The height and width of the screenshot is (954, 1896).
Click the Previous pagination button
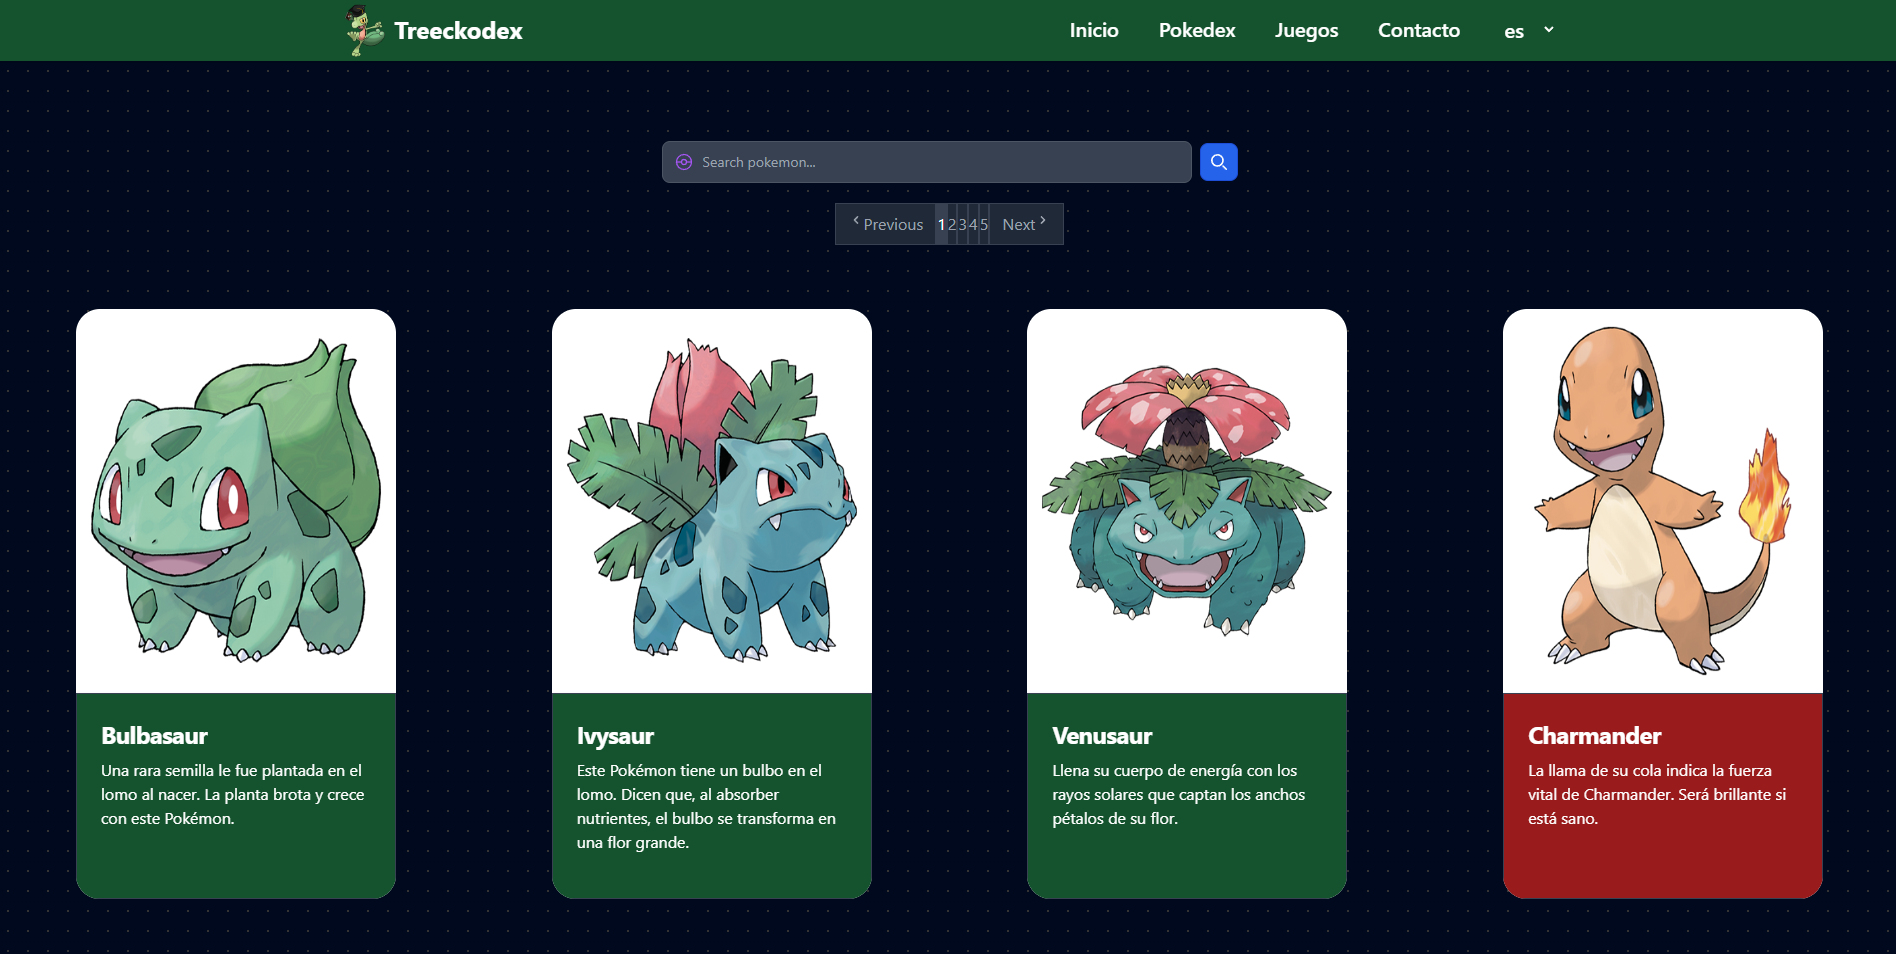(x=887, y=224)
